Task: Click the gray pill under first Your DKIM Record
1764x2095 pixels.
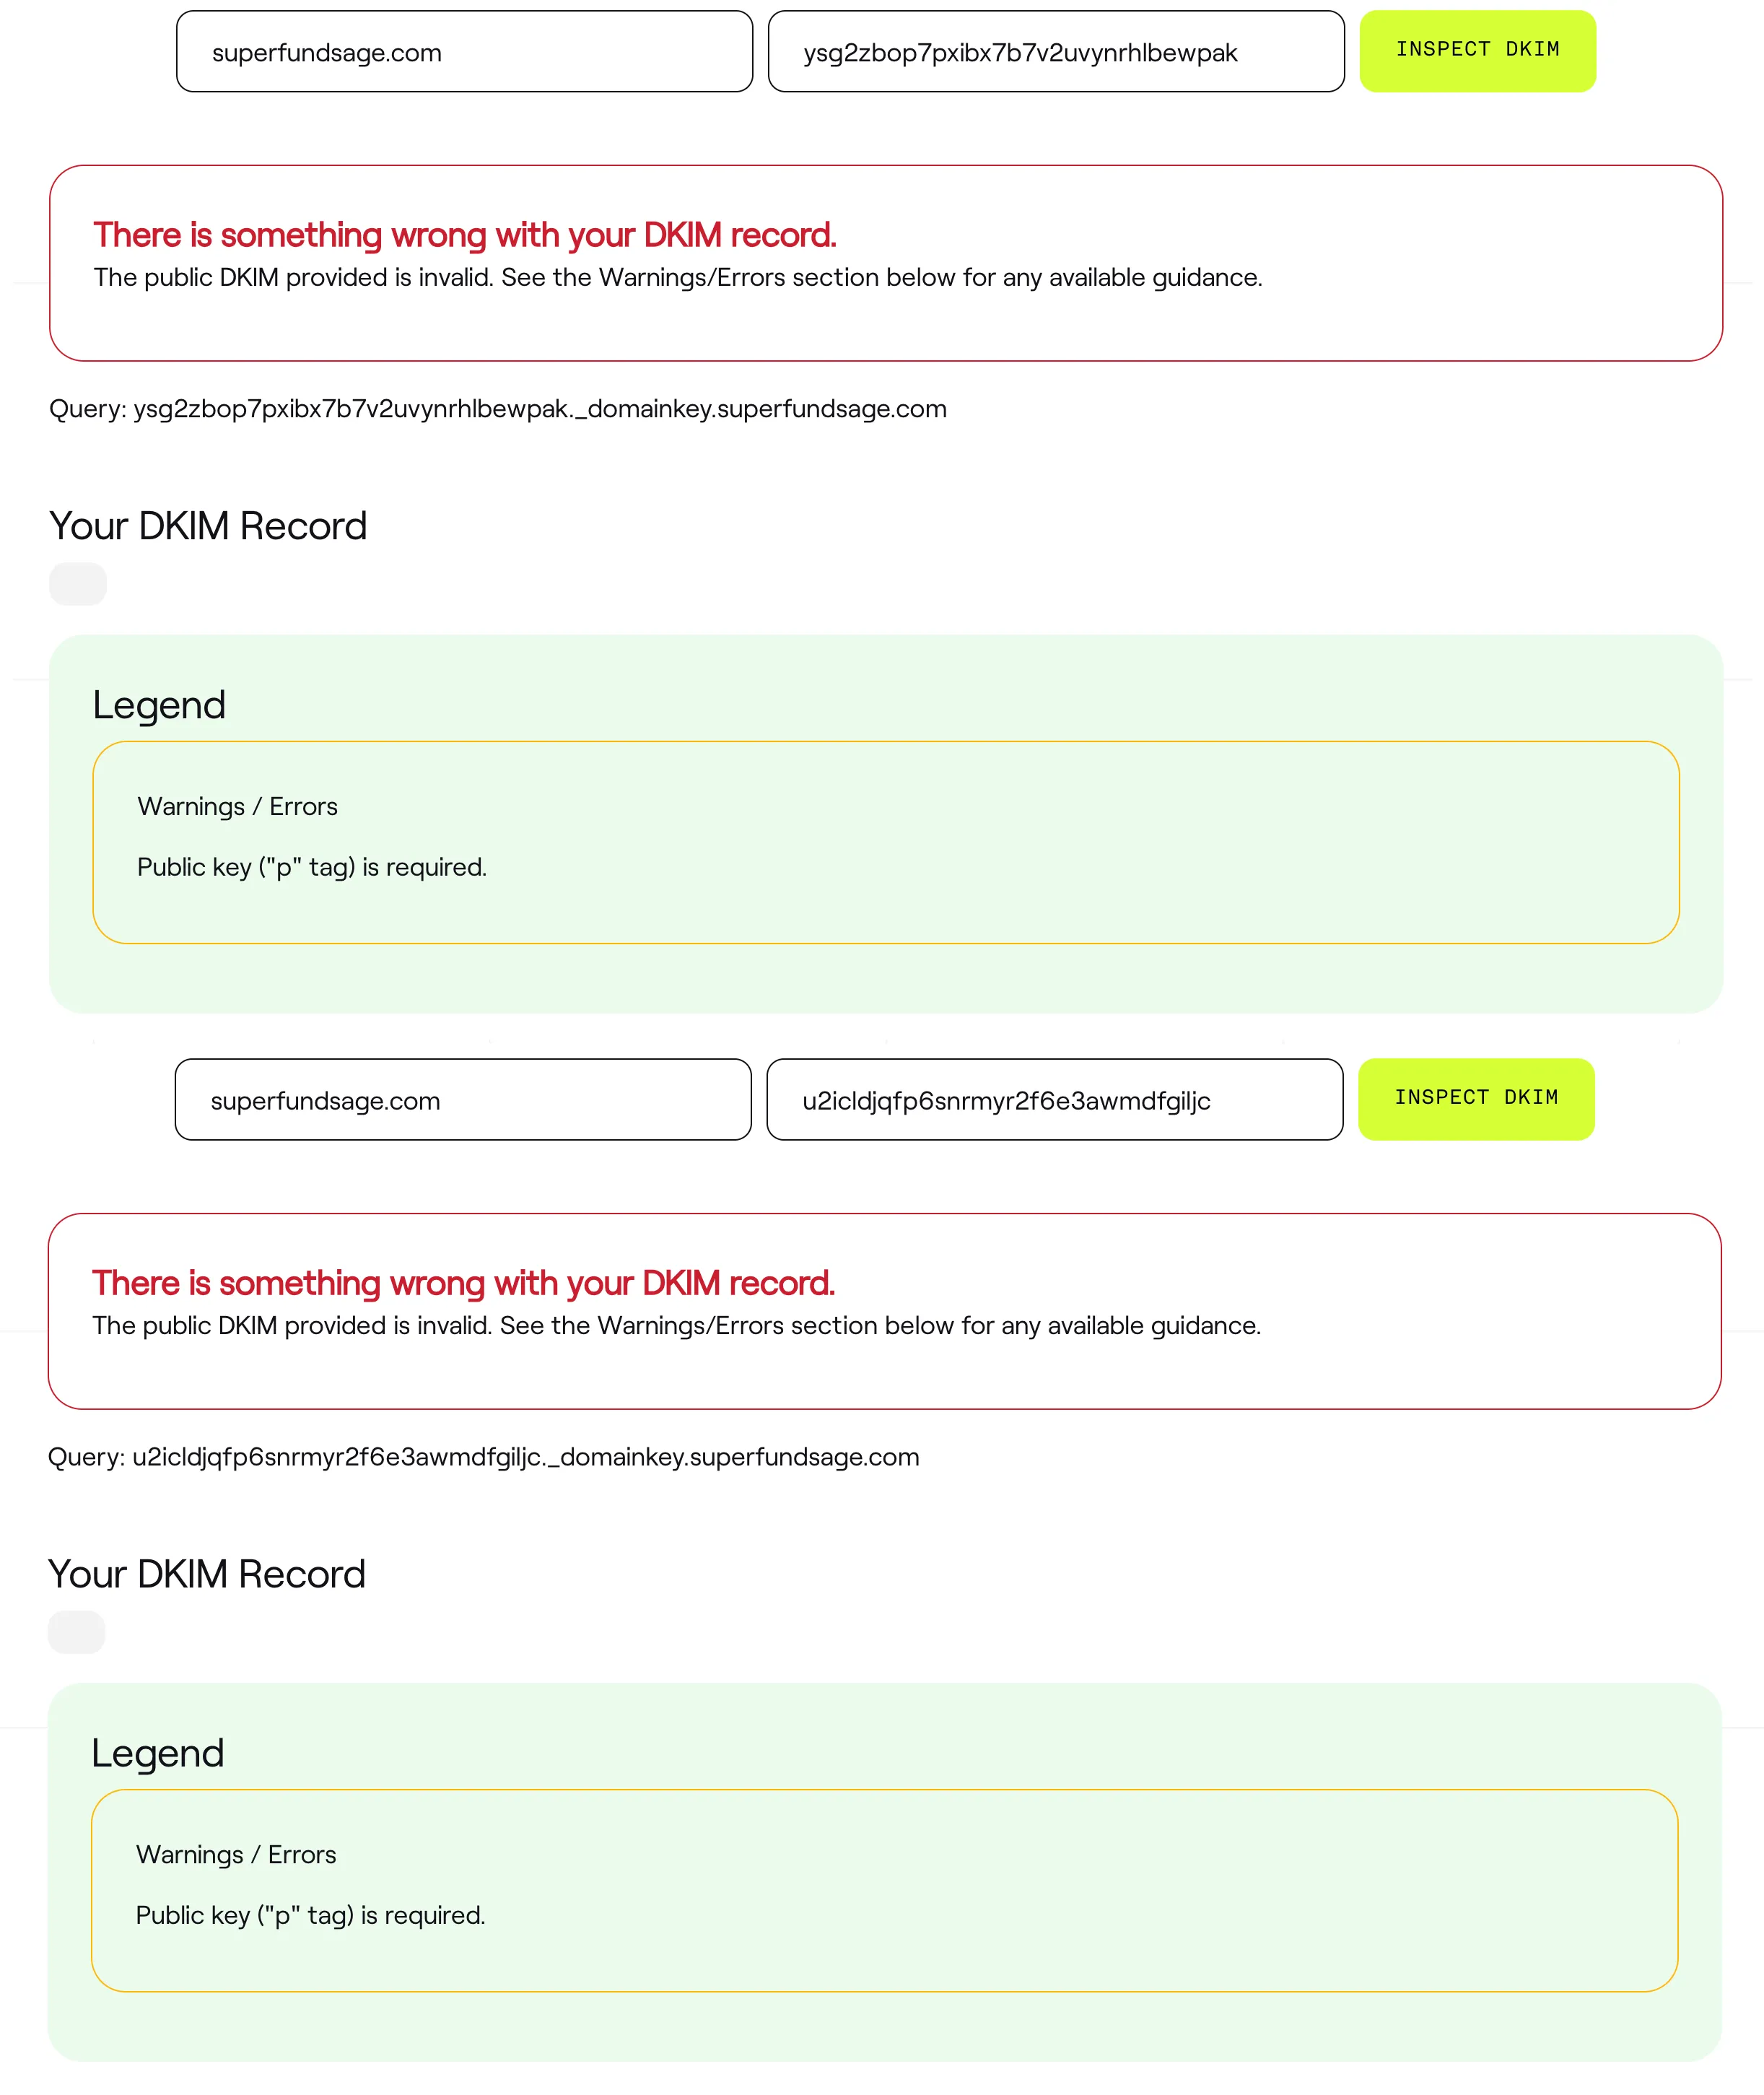Action: coord(79,583)
